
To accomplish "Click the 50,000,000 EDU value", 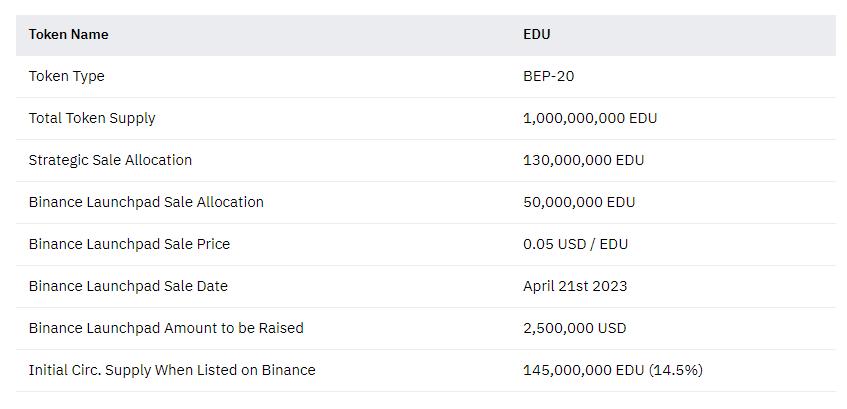I will [579, 202].
